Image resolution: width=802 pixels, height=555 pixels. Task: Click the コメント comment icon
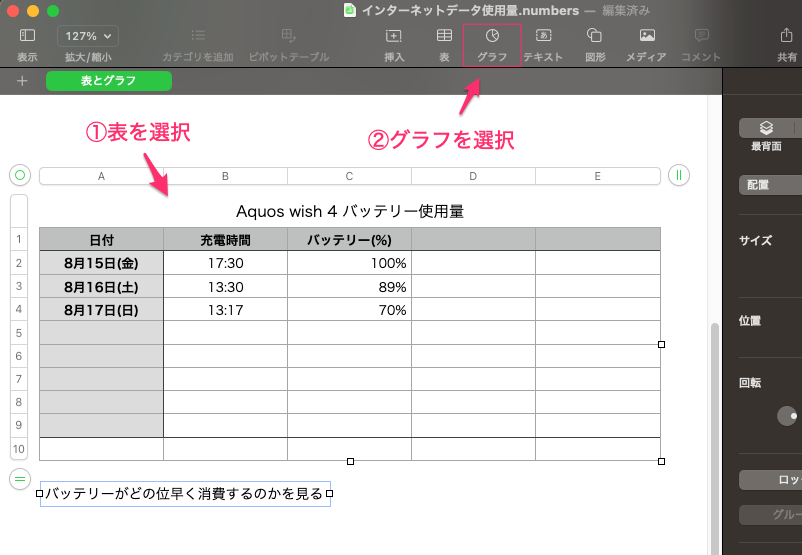point(701,35)
